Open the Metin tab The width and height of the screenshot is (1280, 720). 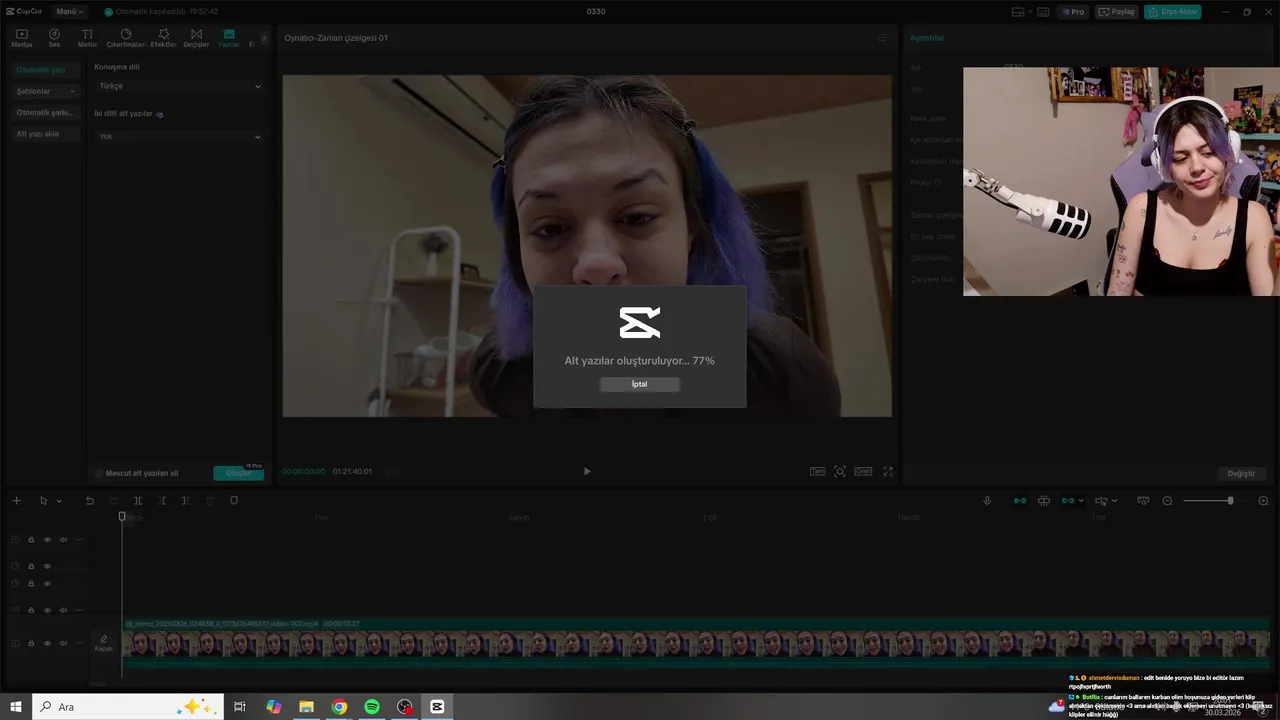[87, 38]
